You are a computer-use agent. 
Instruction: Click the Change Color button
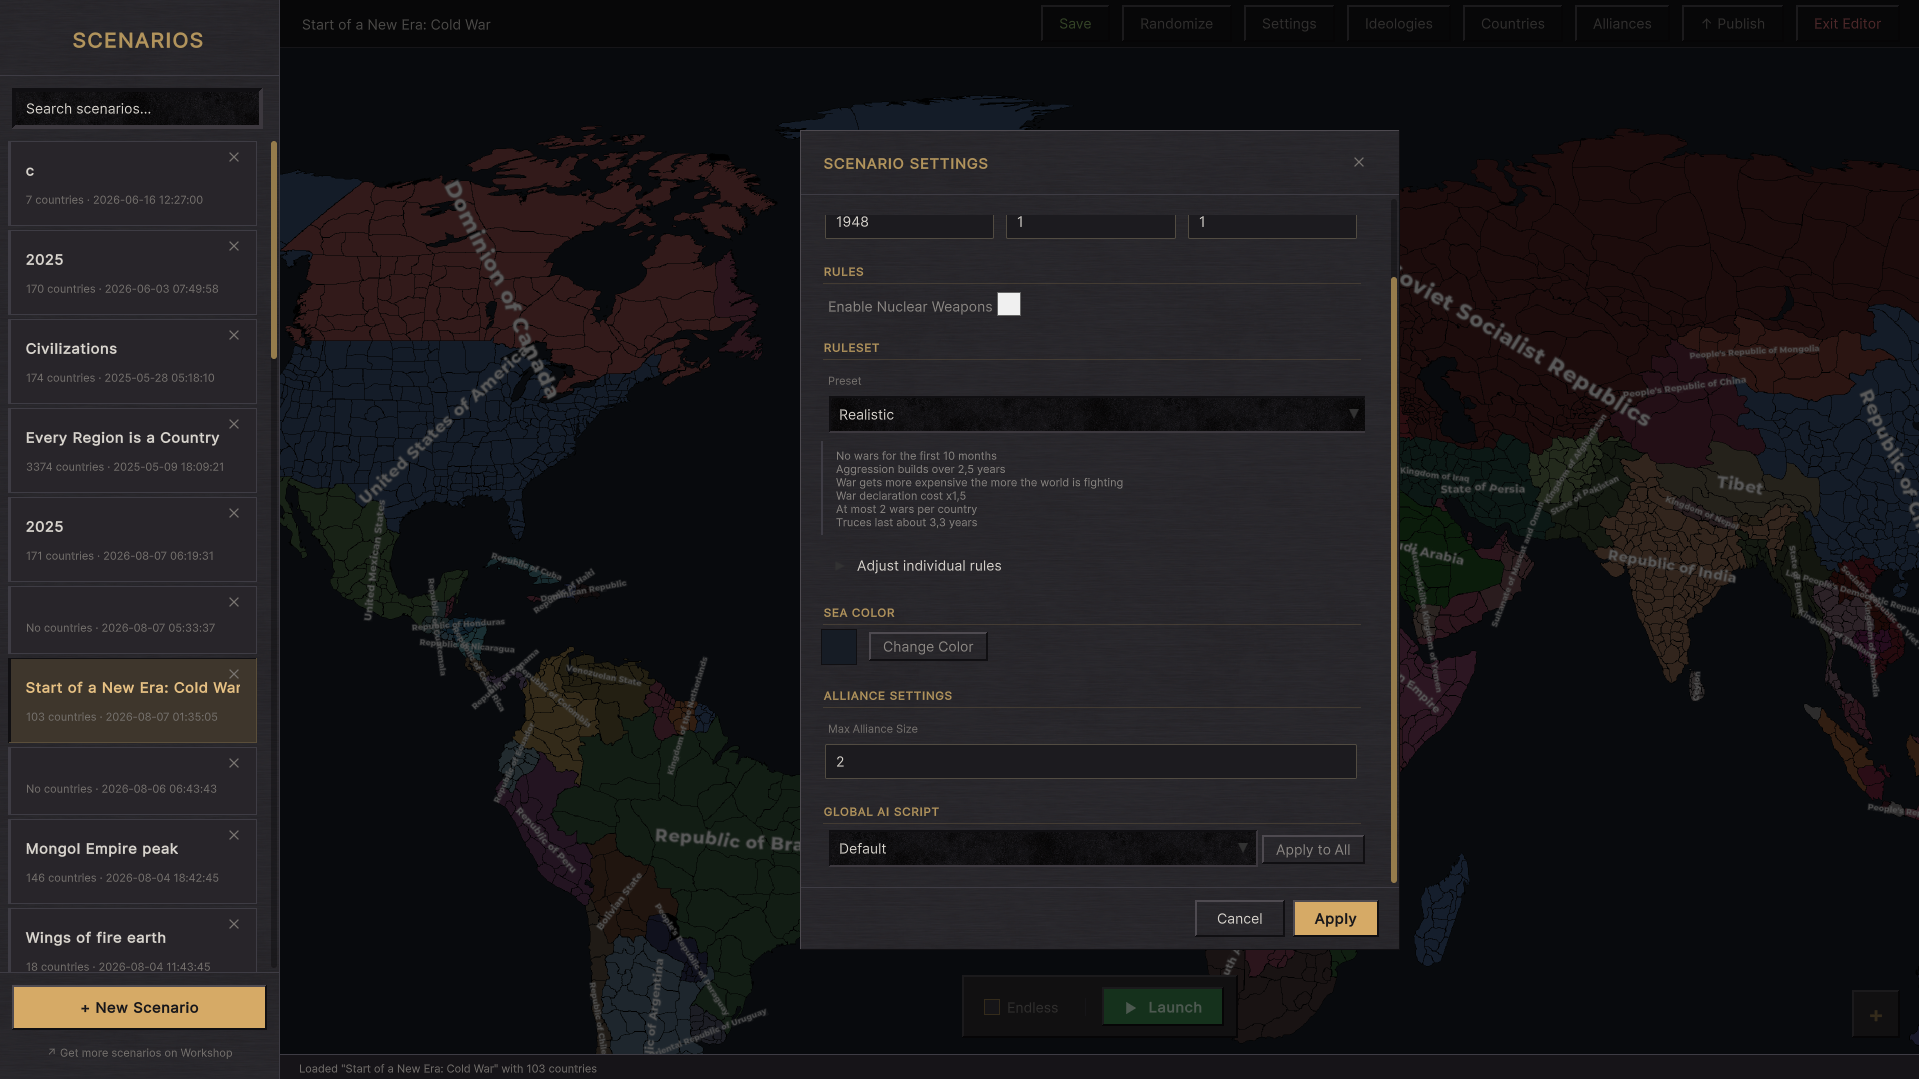click(x=928, y=647)
